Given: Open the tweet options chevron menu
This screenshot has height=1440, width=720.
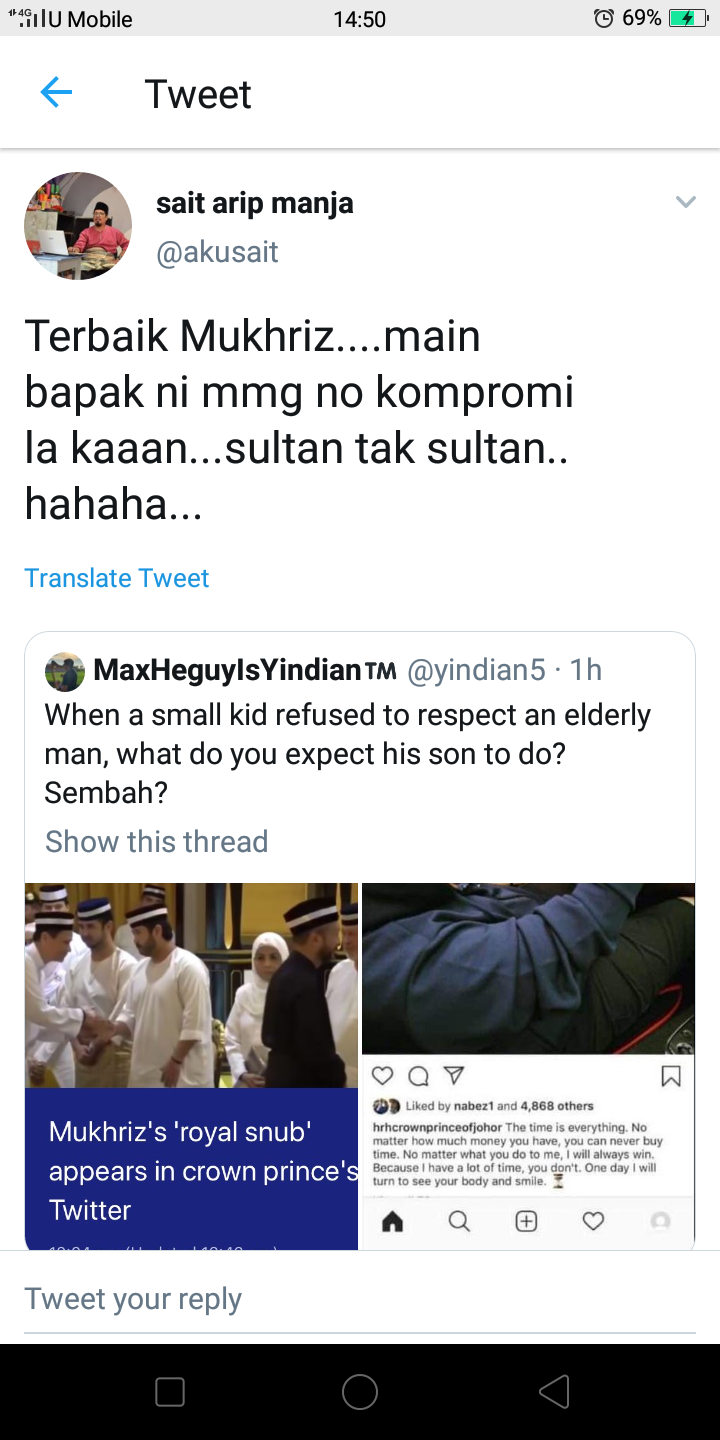Looking at the screenshot, I should point(685,202).
